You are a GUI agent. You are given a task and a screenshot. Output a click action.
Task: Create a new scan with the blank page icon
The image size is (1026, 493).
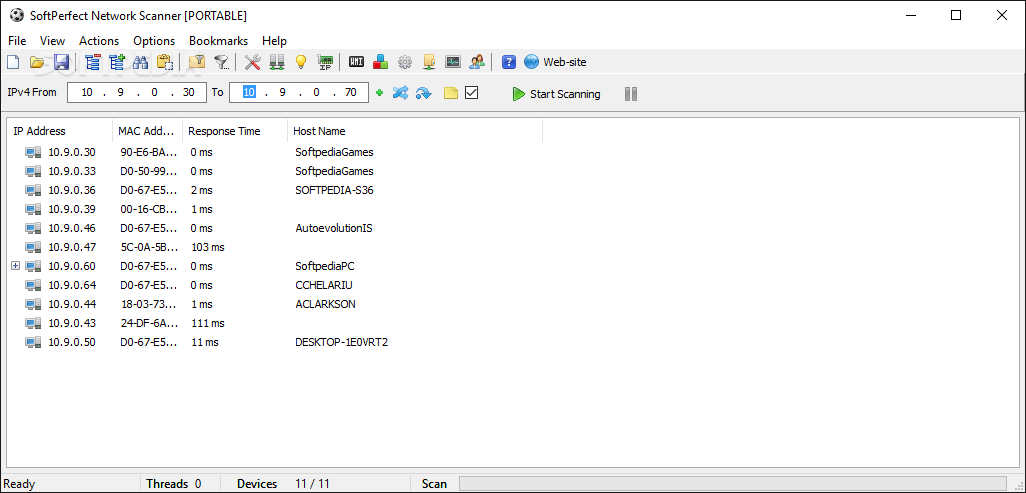[x=13, y=62]
